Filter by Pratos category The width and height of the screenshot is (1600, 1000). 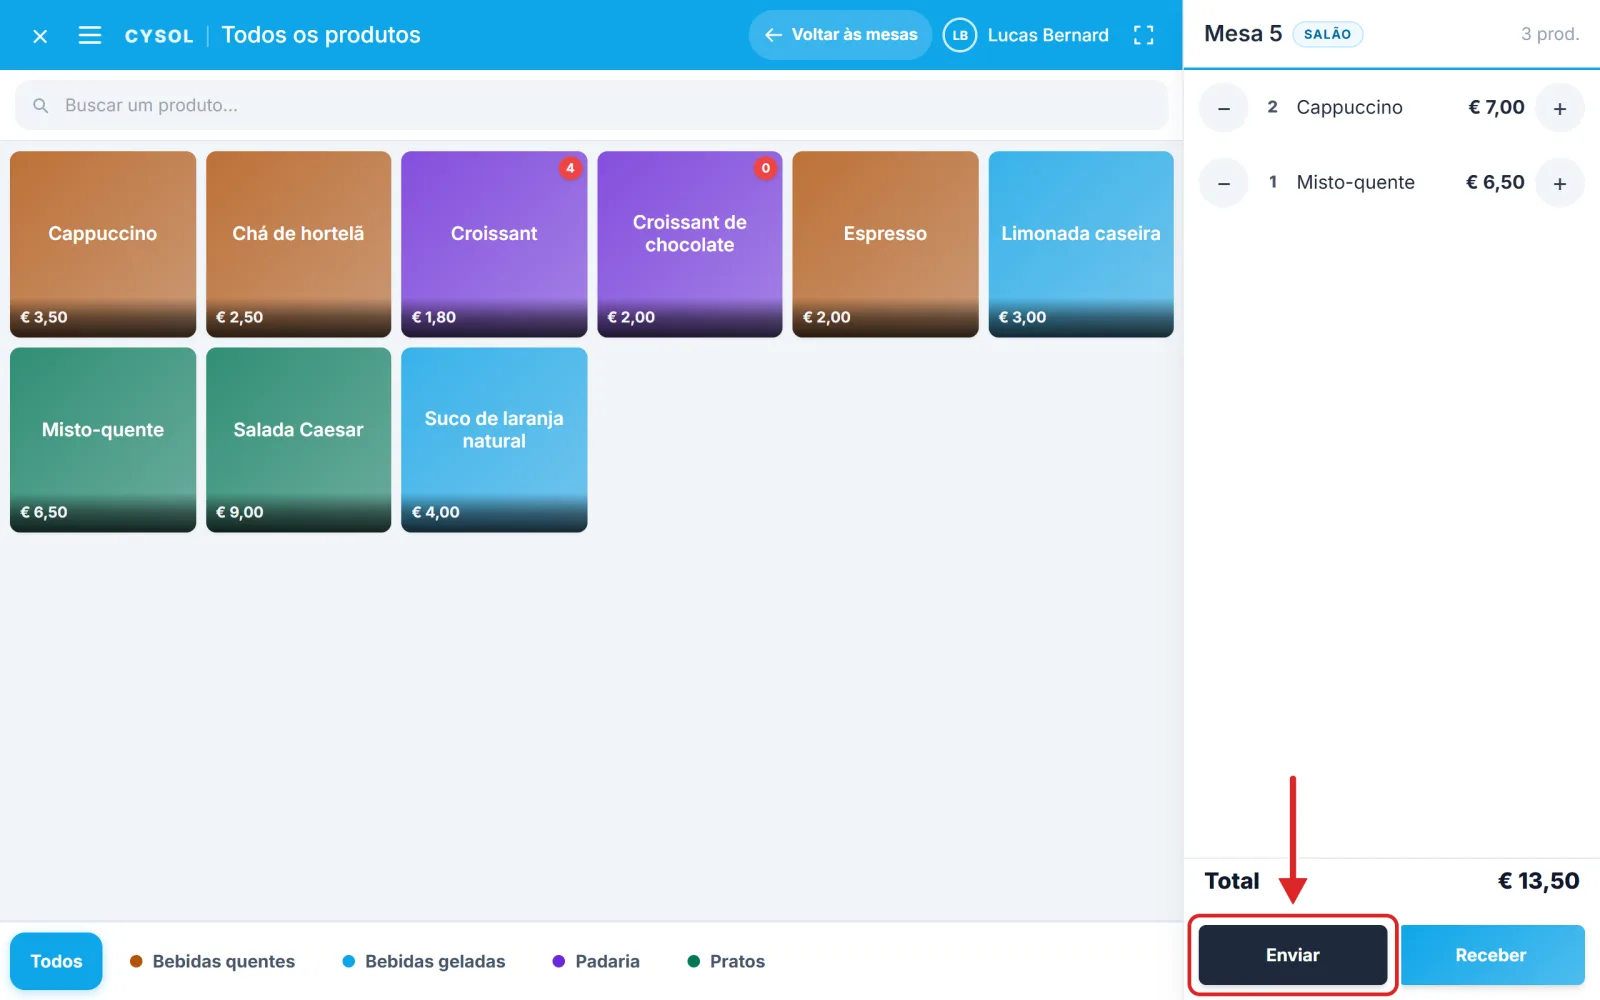tap(726, 961)
